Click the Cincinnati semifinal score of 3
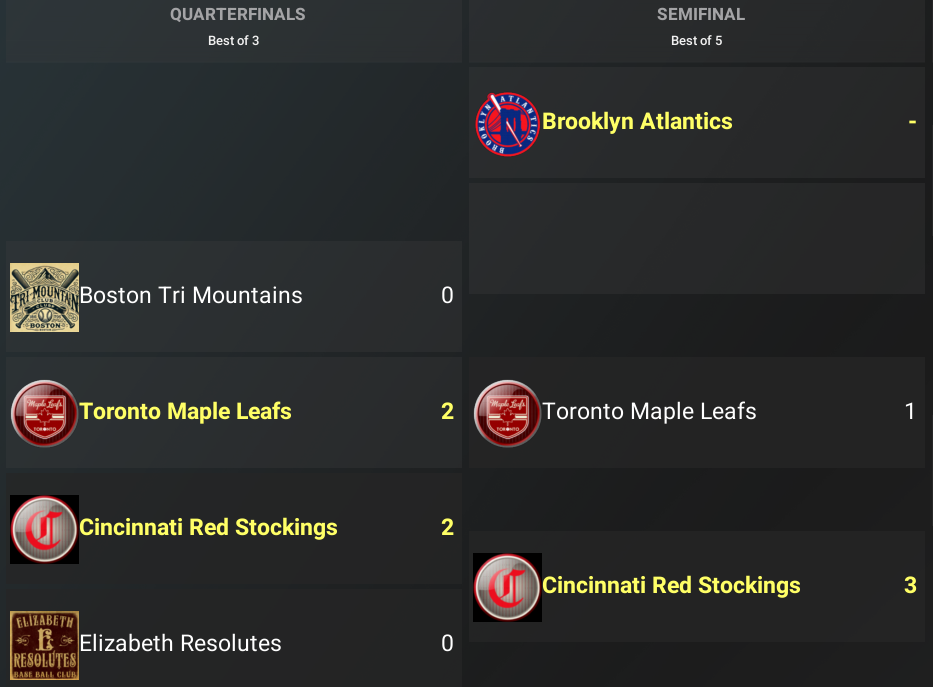933x687 pixels. click(910, 586)
